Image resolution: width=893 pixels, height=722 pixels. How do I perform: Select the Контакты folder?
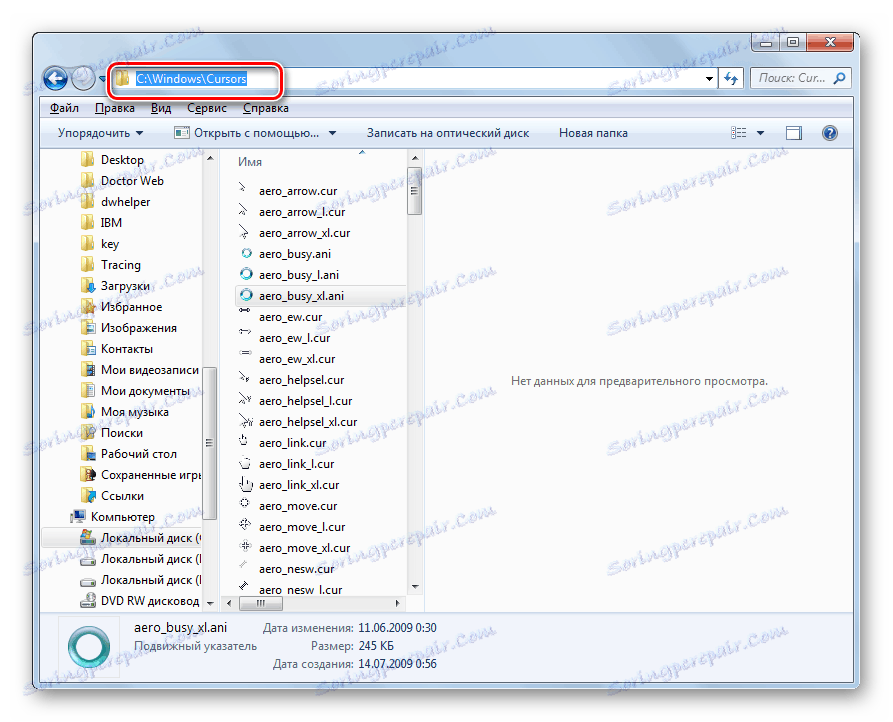tap(126, 349)
